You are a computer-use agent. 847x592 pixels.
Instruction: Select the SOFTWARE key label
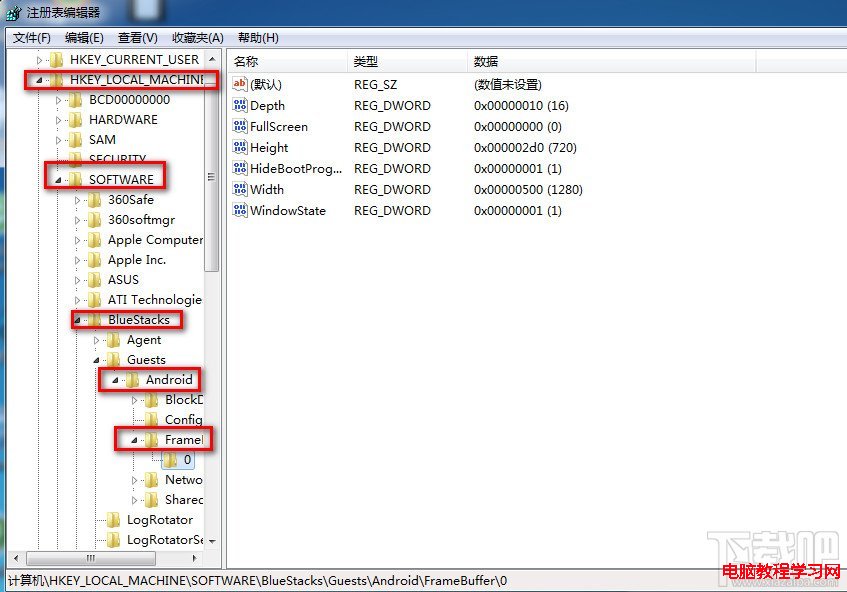(x=122, y=180)
